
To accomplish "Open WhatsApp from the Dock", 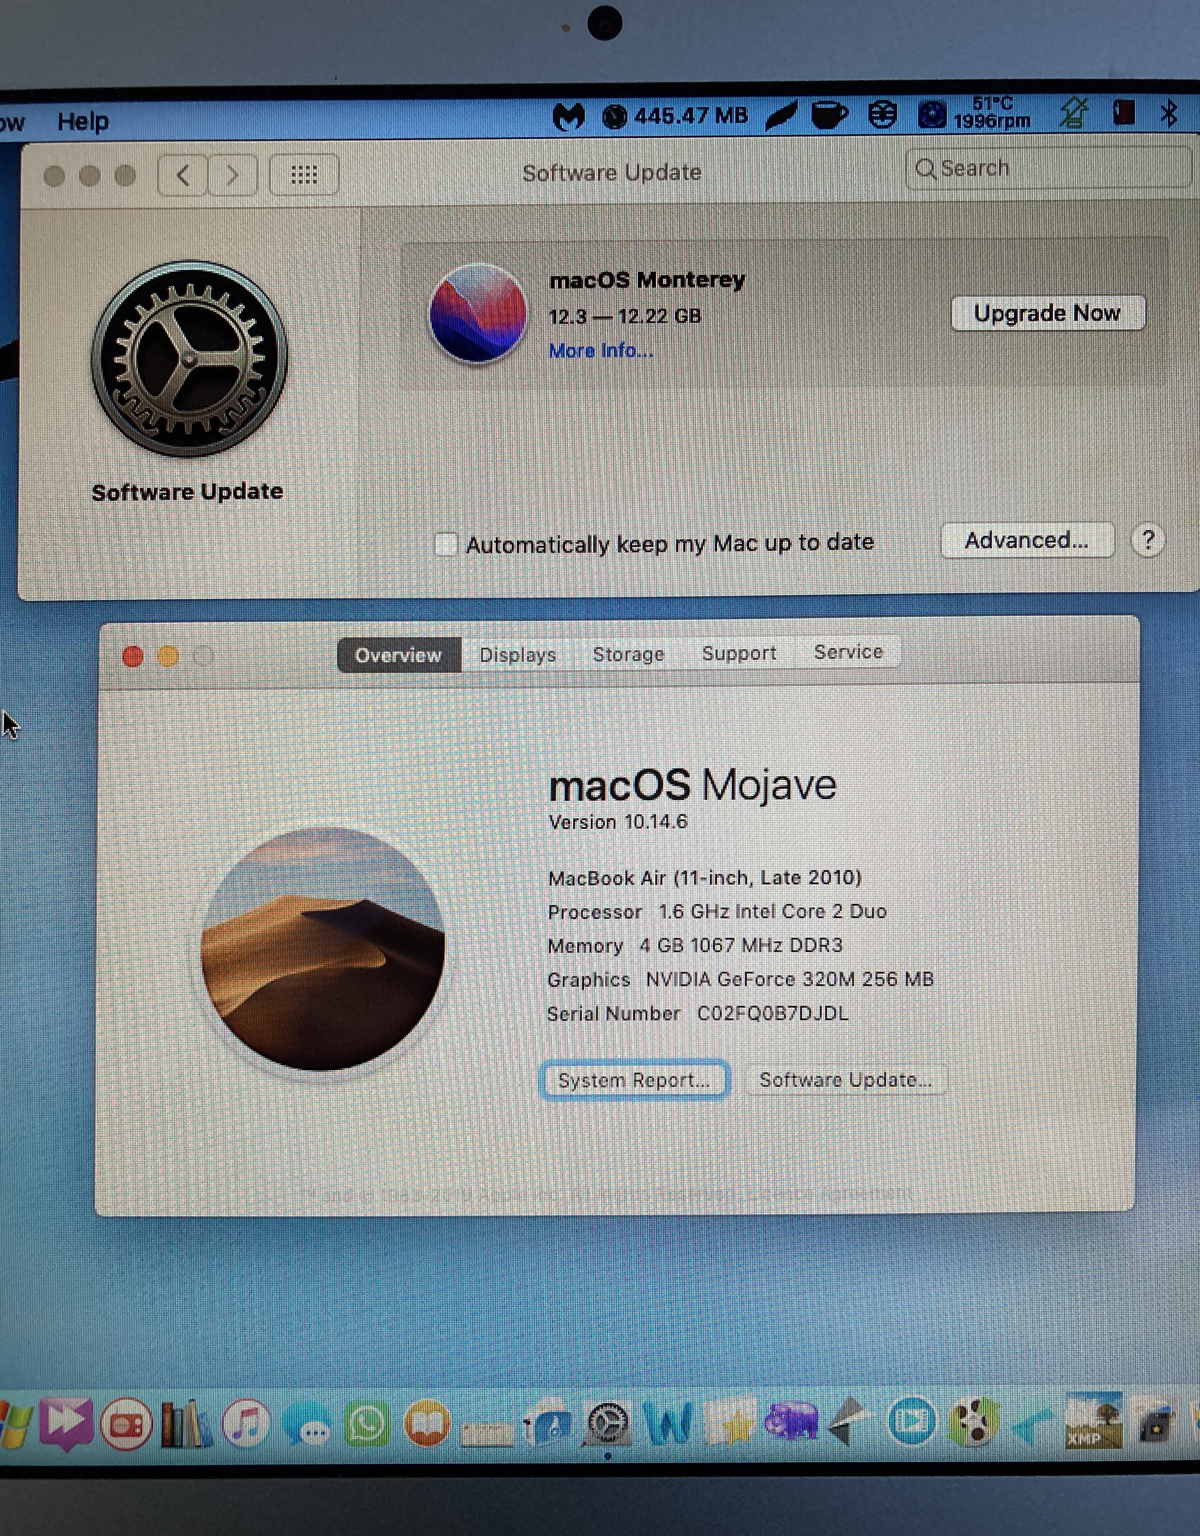I will (x=367, y=1424).
